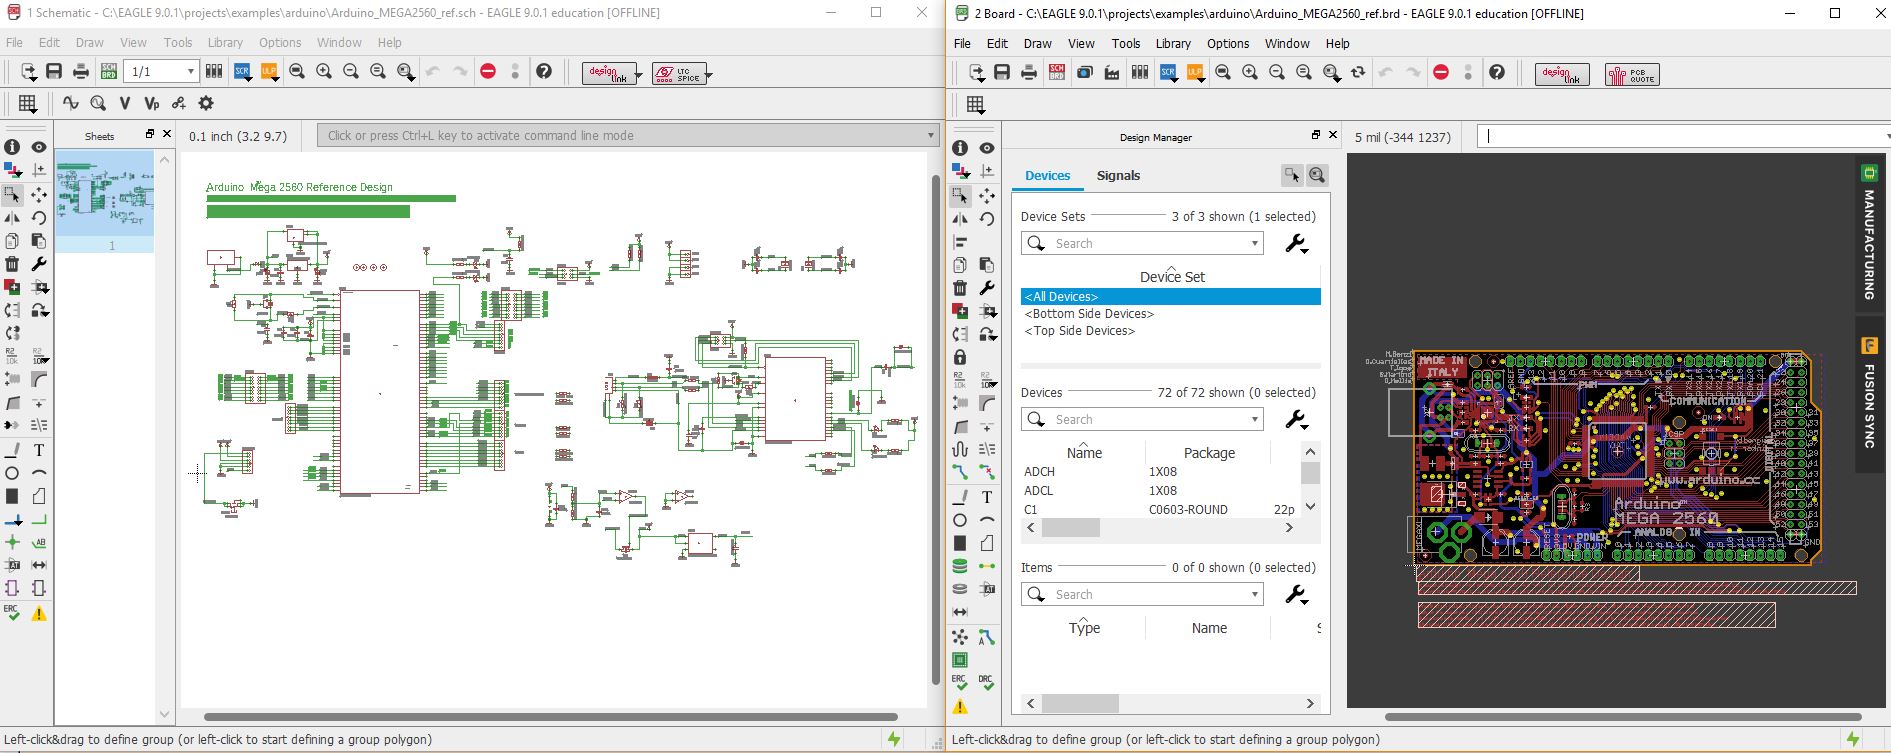1891x753 pixels.
Task: Switch to Signals tab in Design Manager
Action: pos(1118,176)
